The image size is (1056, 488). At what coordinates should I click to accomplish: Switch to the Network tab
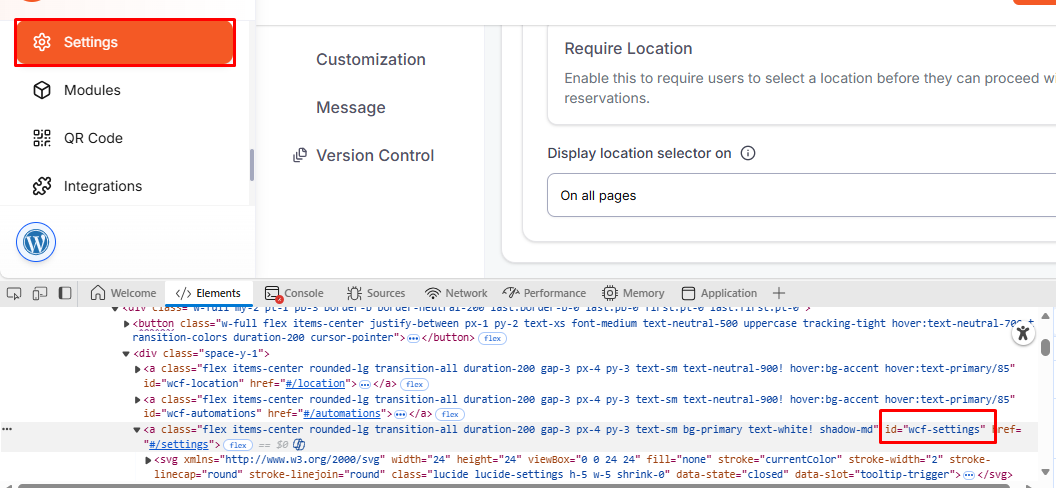click(456, 293)
